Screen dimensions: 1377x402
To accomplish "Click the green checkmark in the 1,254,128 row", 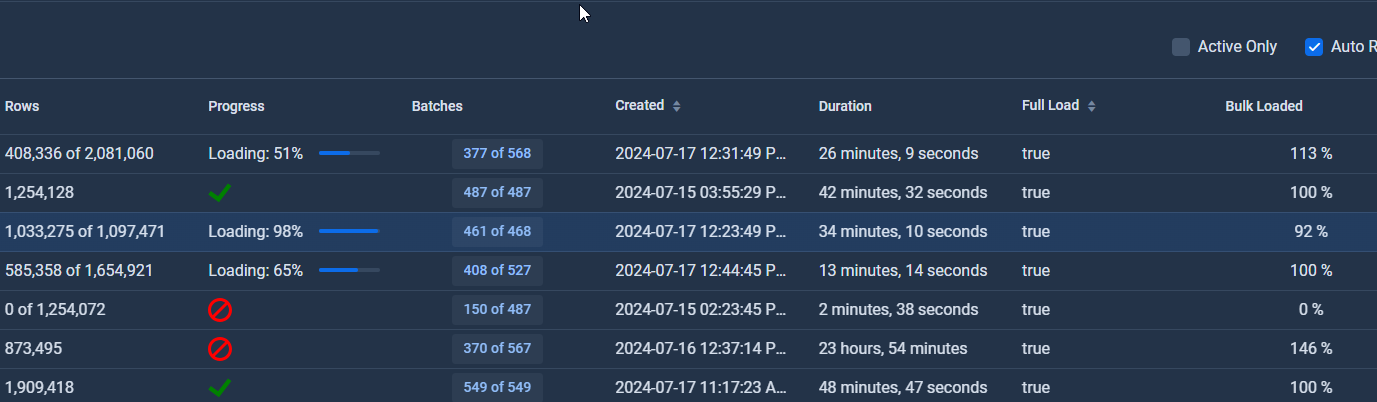I will pos(220,193).
